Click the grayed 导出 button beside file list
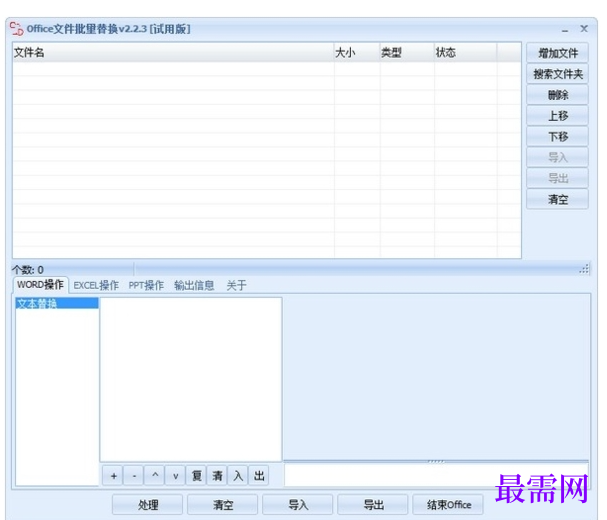Image resolution: width=607 pixels, height=520 pixels. point(557,178)
